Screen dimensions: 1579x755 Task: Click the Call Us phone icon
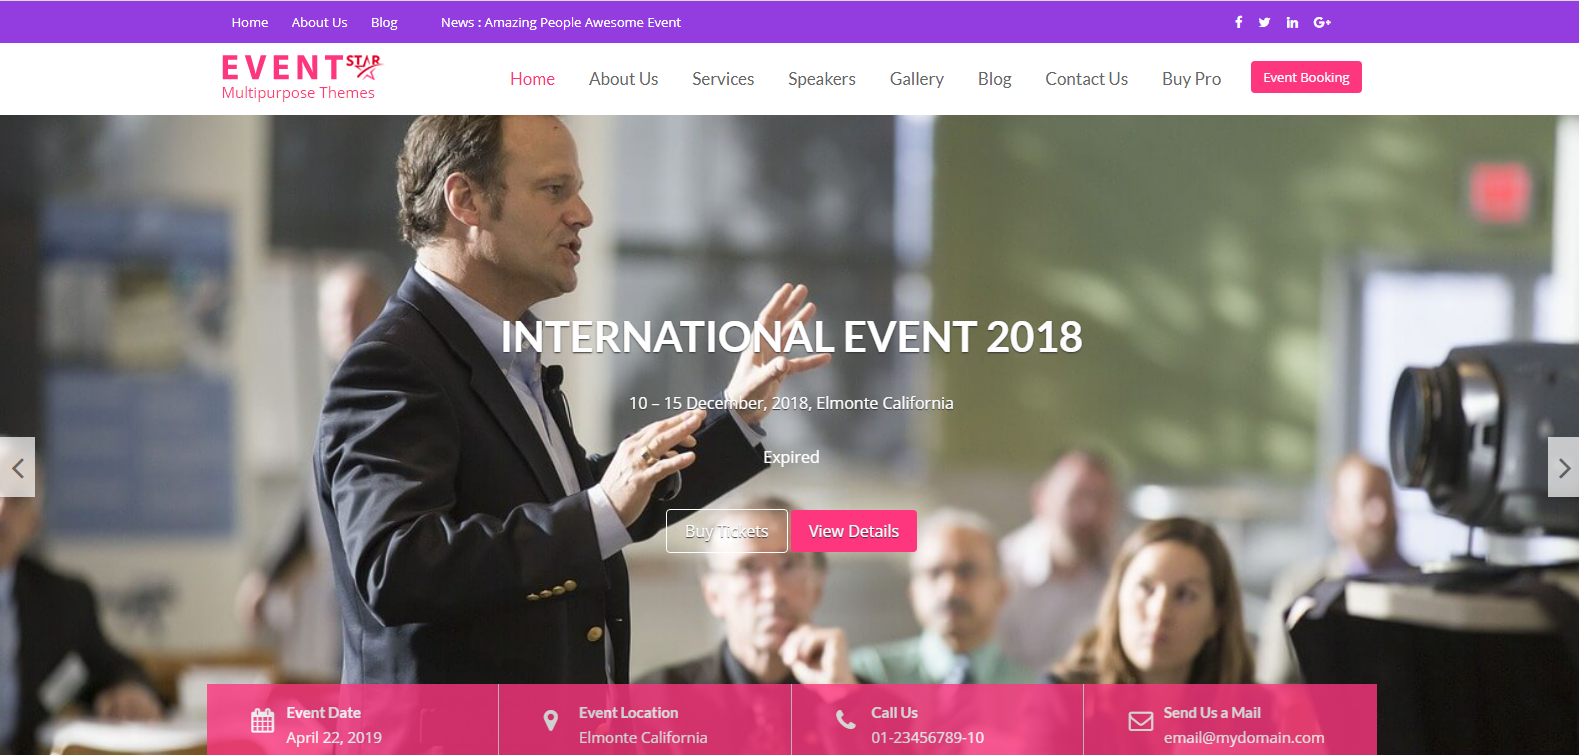click(845, 720)
